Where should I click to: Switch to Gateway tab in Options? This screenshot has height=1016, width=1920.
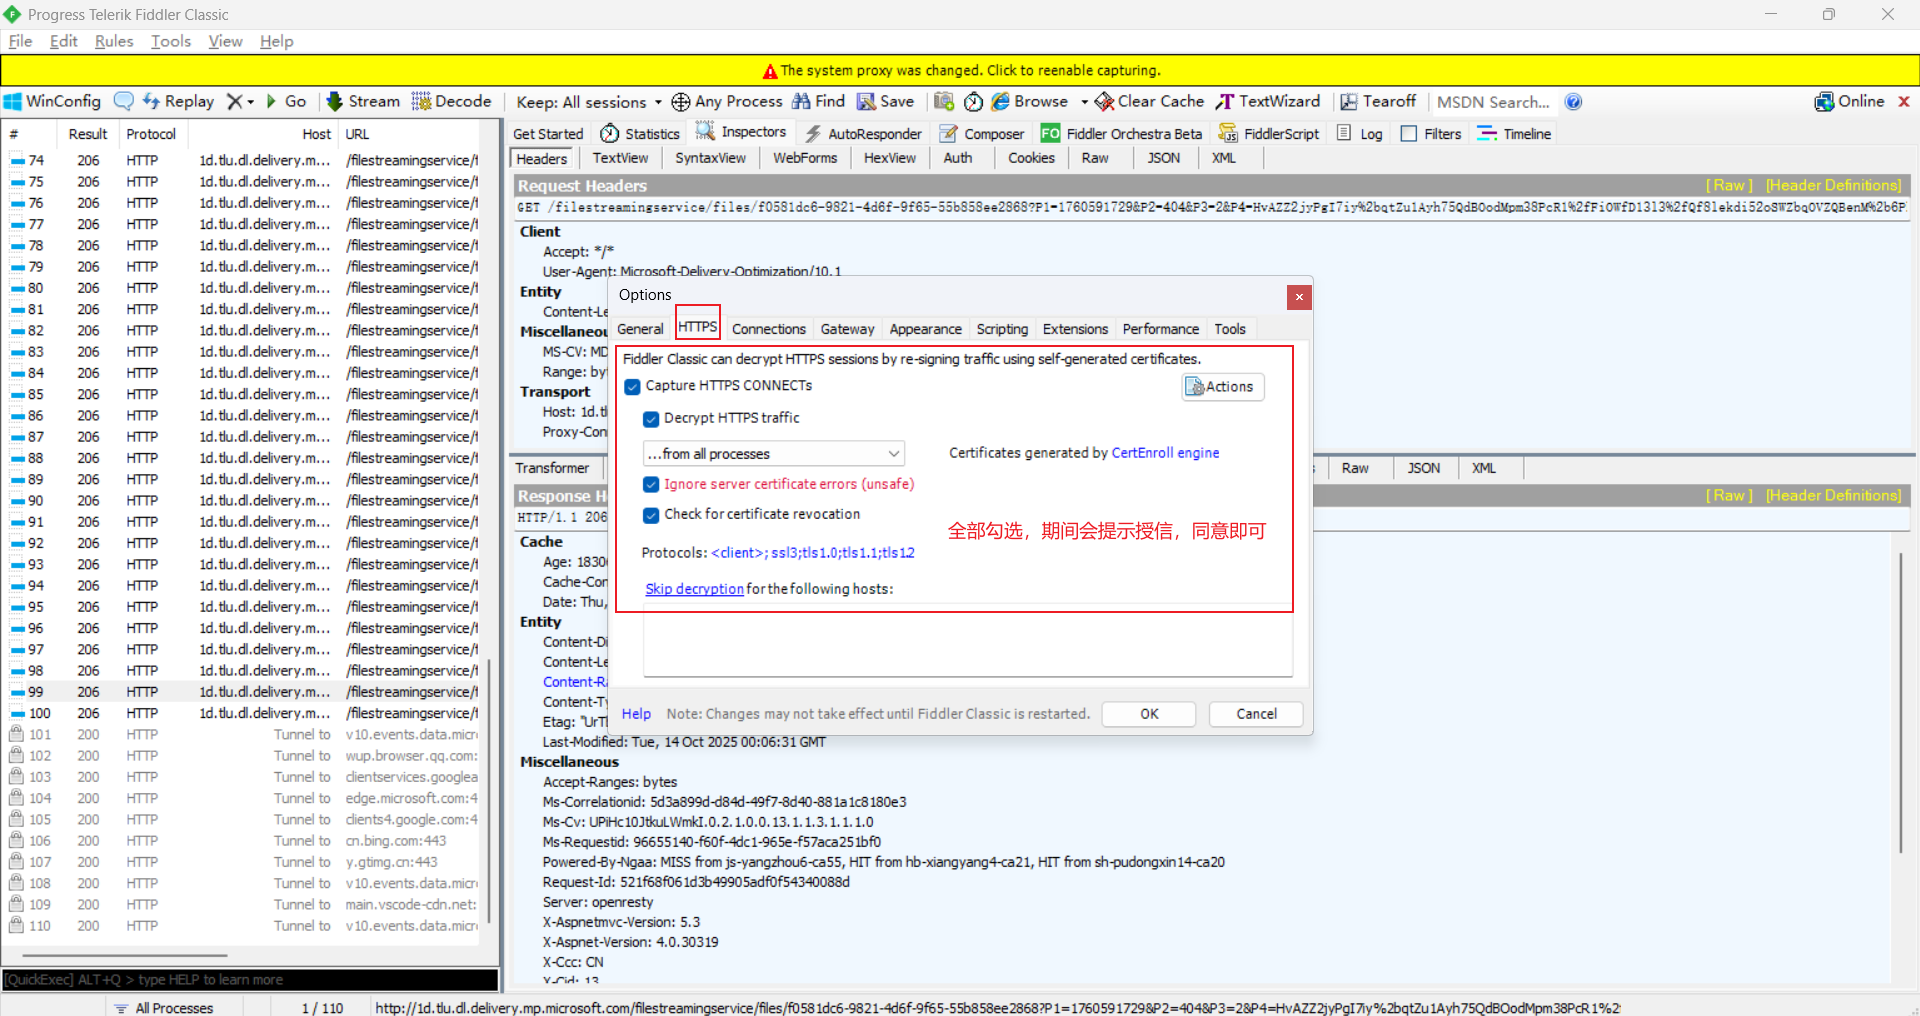tap(847, 329)
